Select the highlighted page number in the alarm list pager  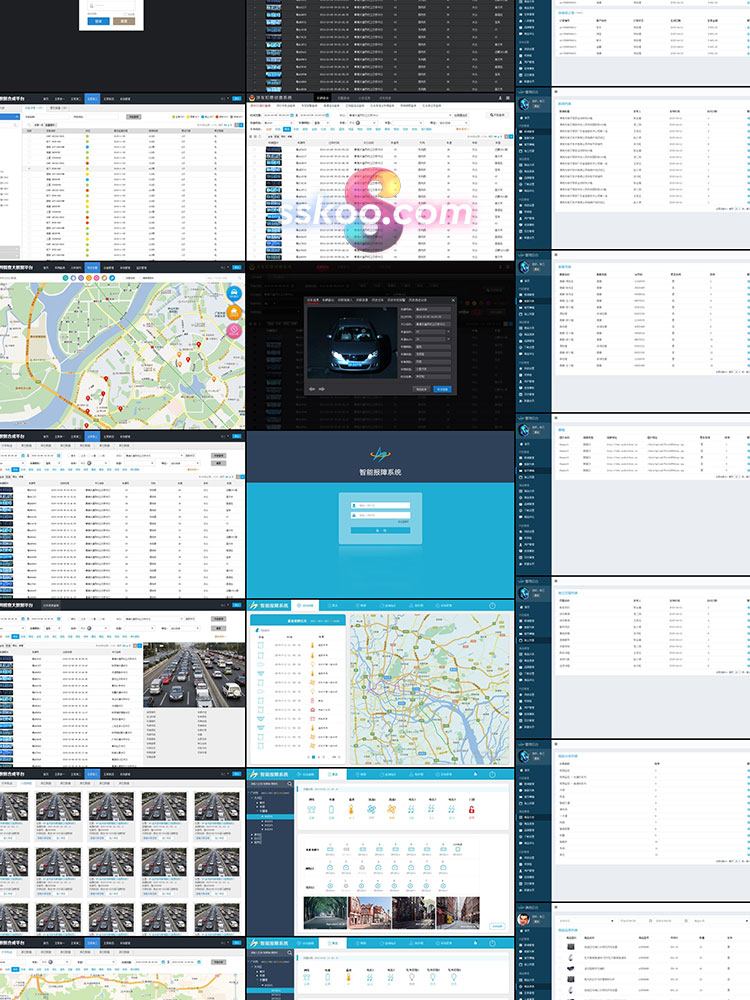click(313, 757)
